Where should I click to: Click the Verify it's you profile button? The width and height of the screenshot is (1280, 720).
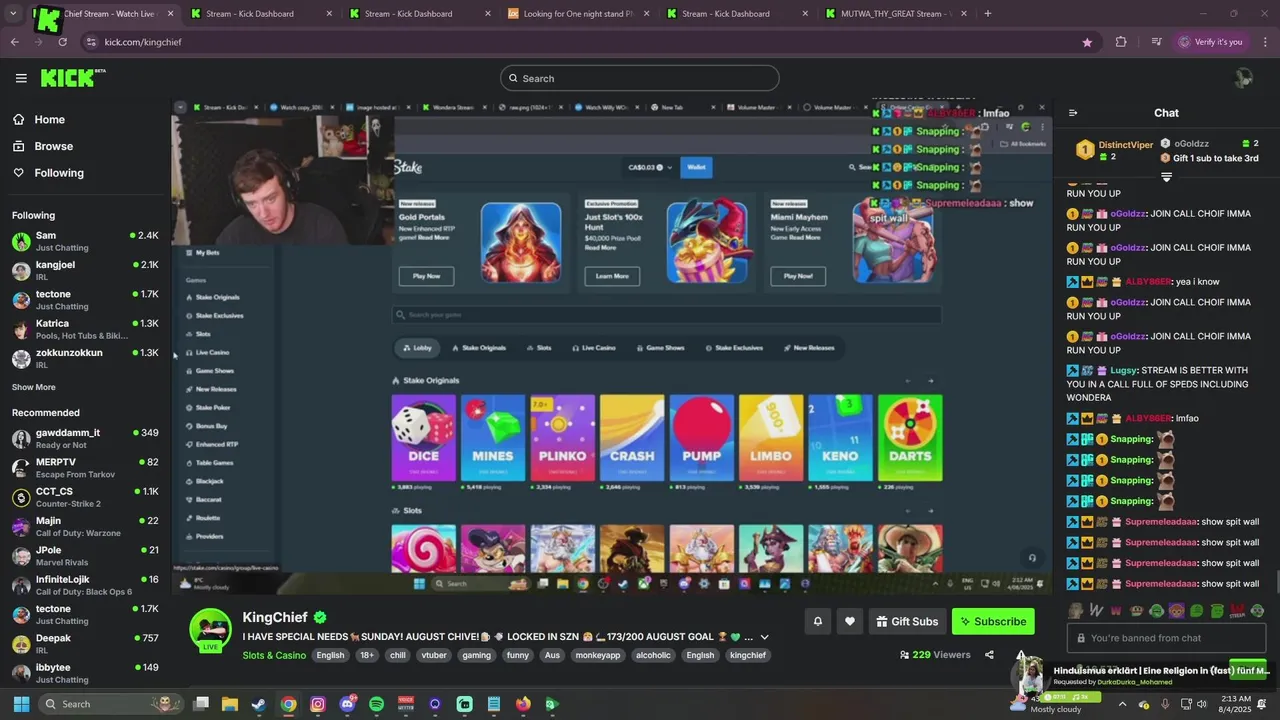pos(1211,42)
